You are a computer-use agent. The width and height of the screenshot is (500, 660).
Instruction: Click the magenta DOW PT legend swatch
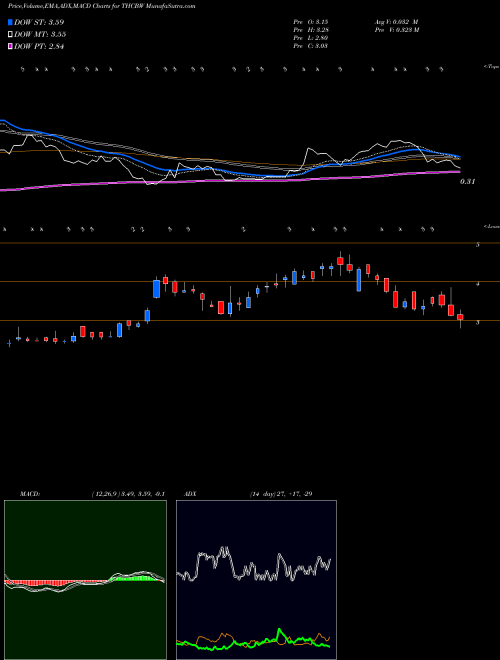[10, 47]
